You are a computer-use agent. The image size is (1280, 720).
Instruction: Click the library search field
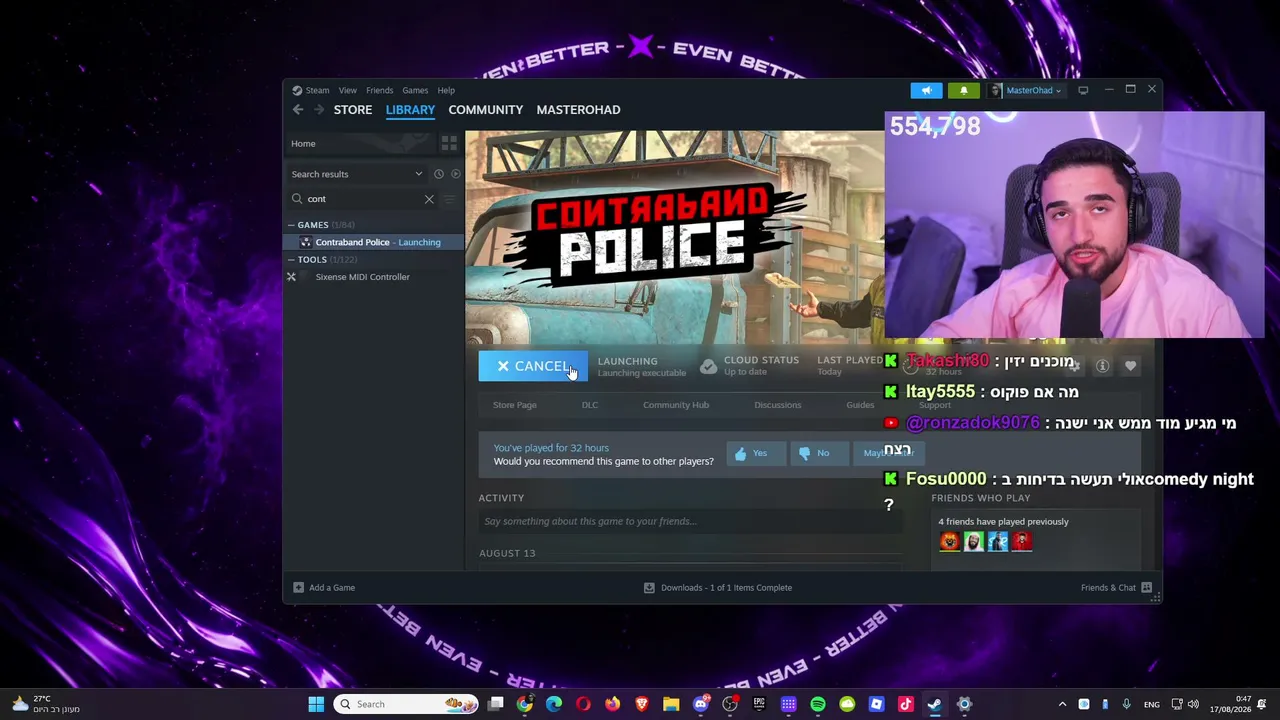364,199
